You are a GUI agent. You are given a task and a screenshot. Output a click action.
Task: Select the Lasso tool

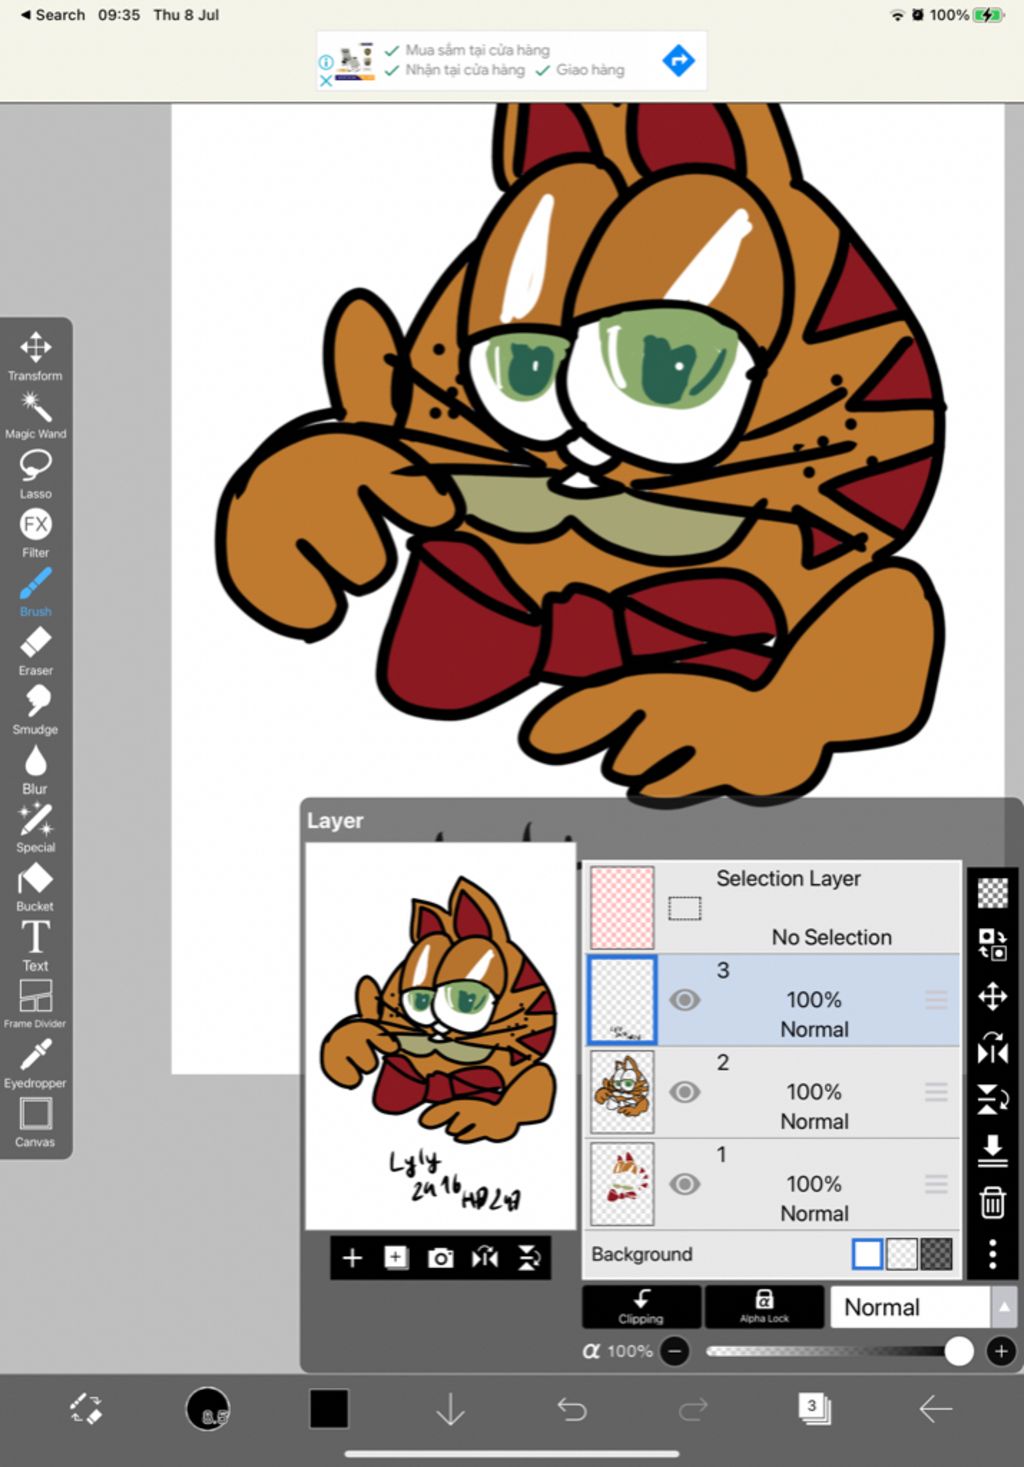35,474
